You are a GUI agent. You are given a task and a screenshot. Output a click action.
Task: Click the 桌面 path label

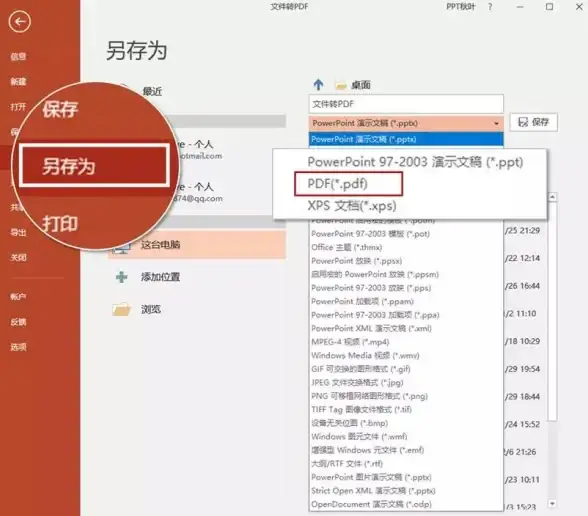[361, 85]
